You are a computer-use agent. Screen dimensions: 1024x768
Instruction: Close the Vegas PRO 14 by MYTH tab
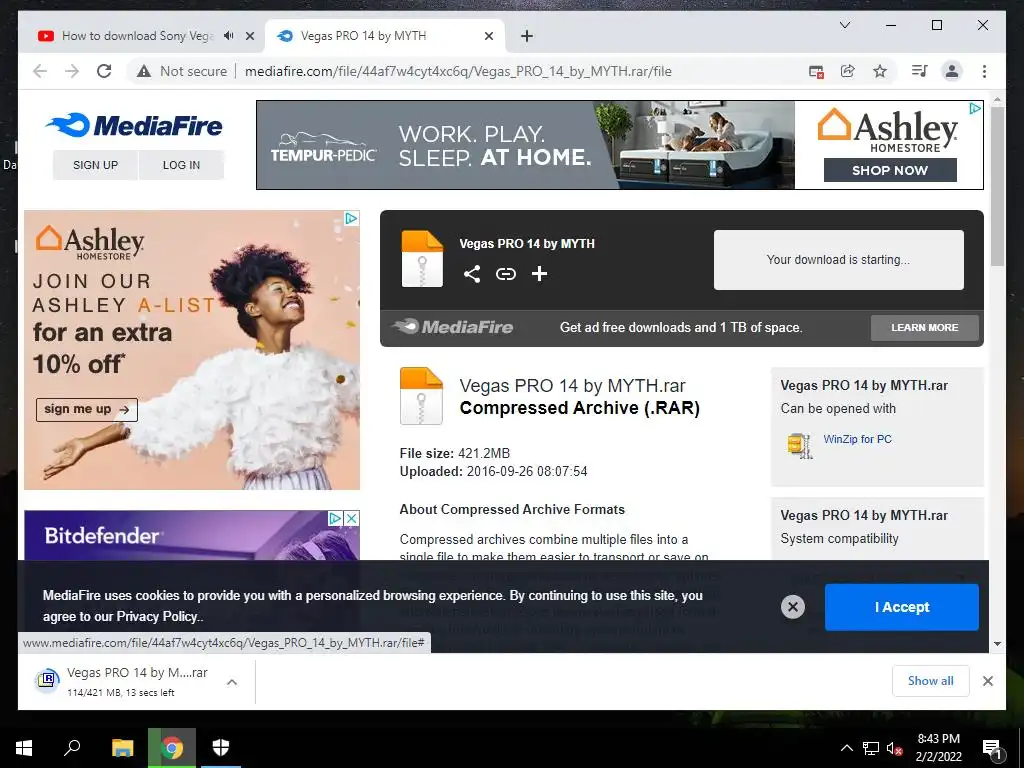coord(488,36)
